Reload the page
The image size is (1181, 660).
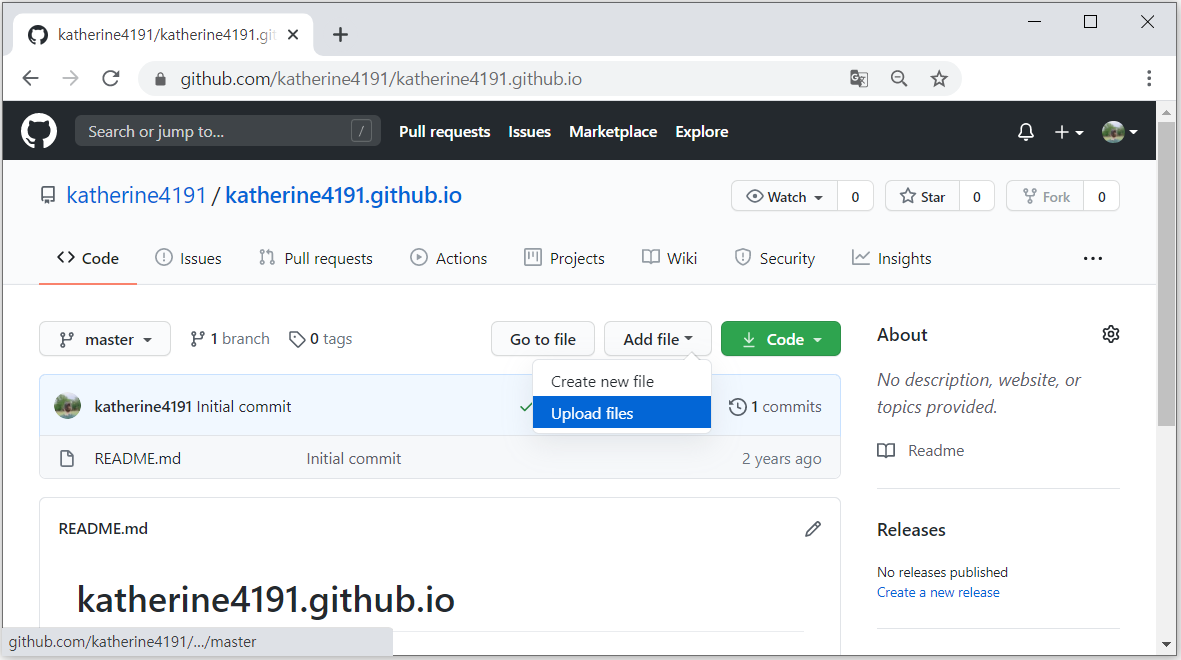coord(111,78)
